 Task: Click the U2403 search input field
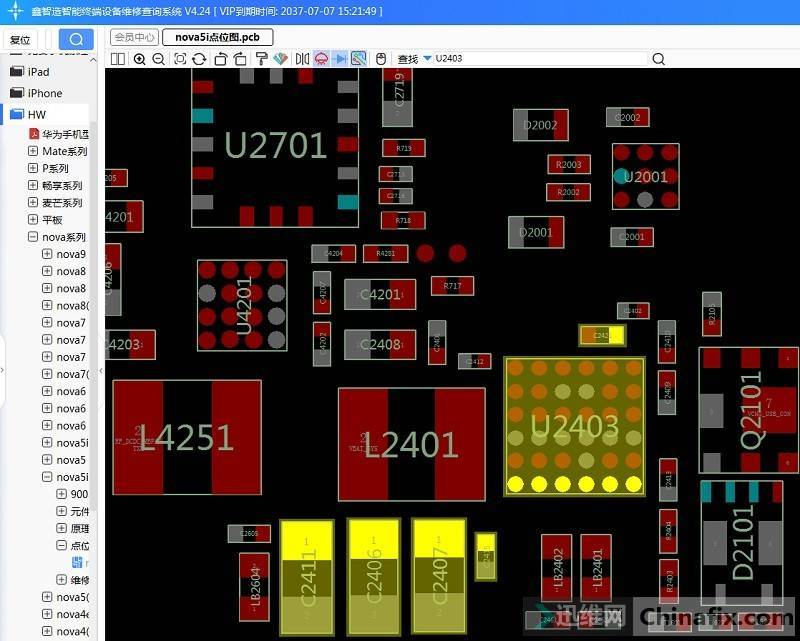click(540, 59)
